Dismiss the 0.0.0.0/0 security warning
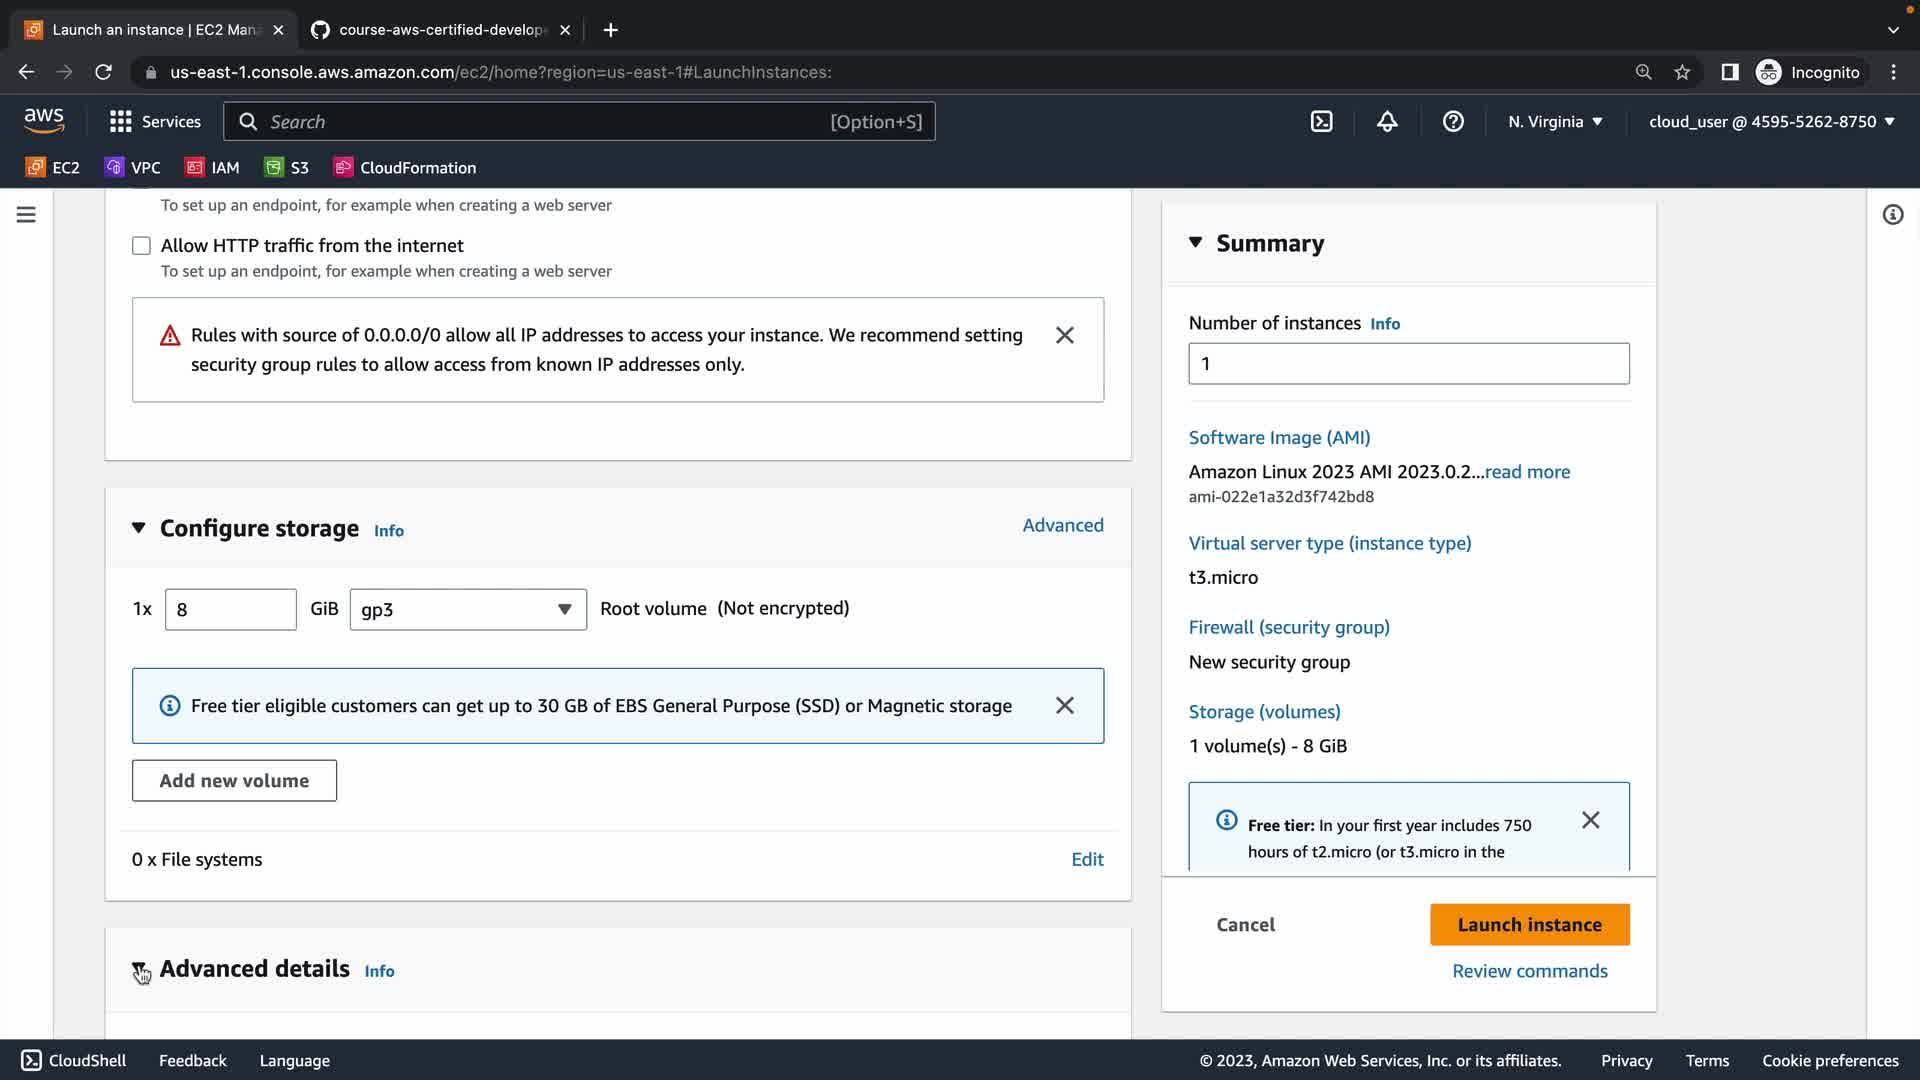Image resolution: width=1920 pixels, height=1080 pixels. [x=1064, y=335]
